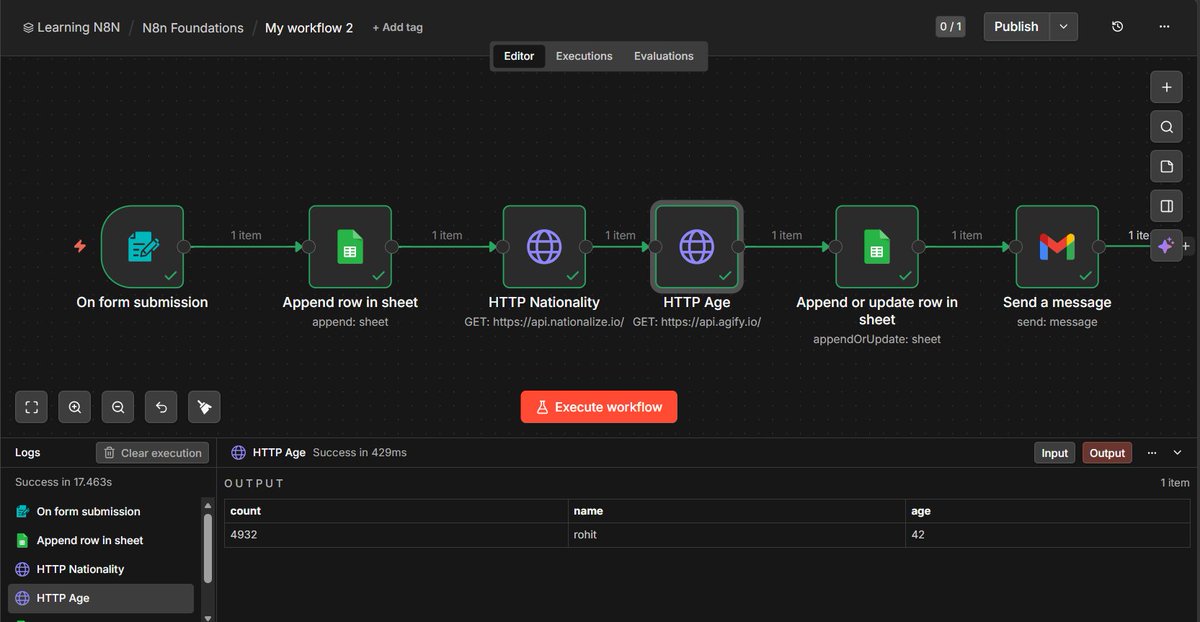Screen dimensions: 1200x622
Task: Use the logs list scrollbar
Action: click(x=206, y=547)
